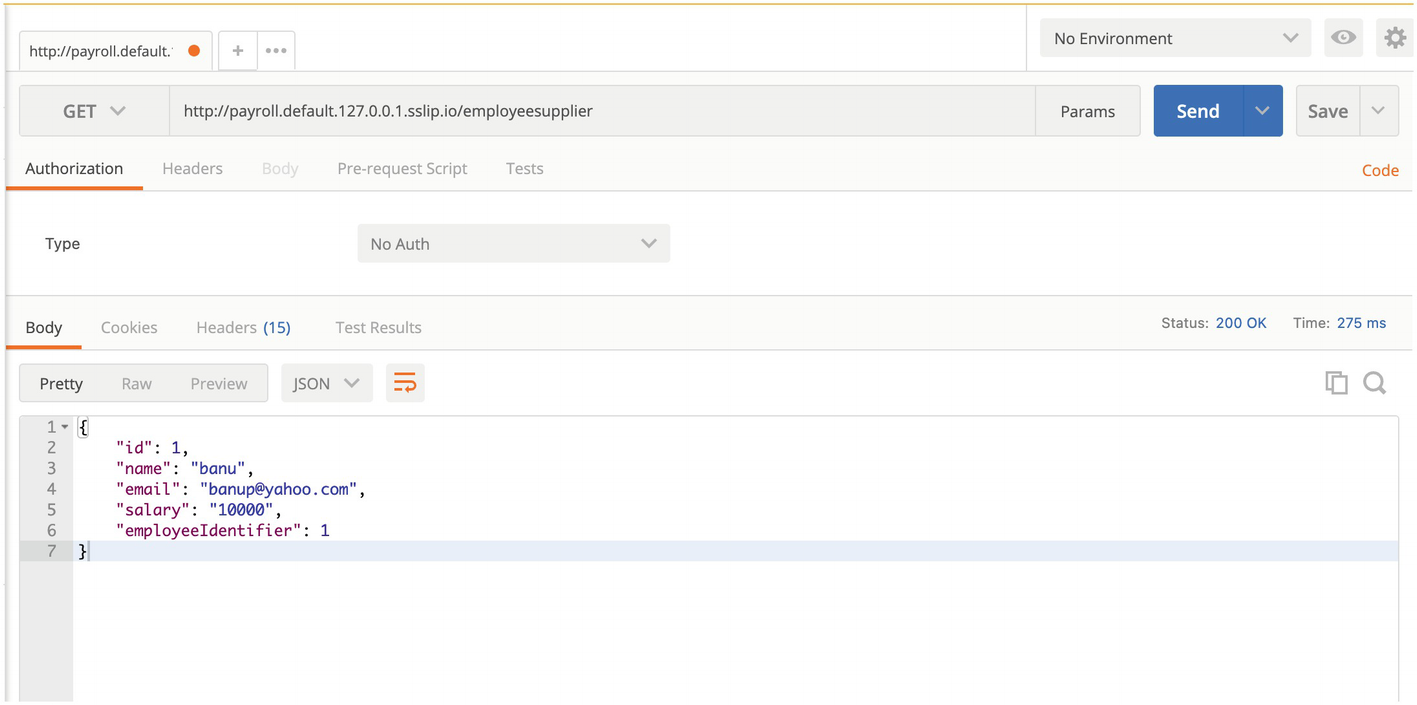Click the environment quick look eye icon

point(1343,38)
